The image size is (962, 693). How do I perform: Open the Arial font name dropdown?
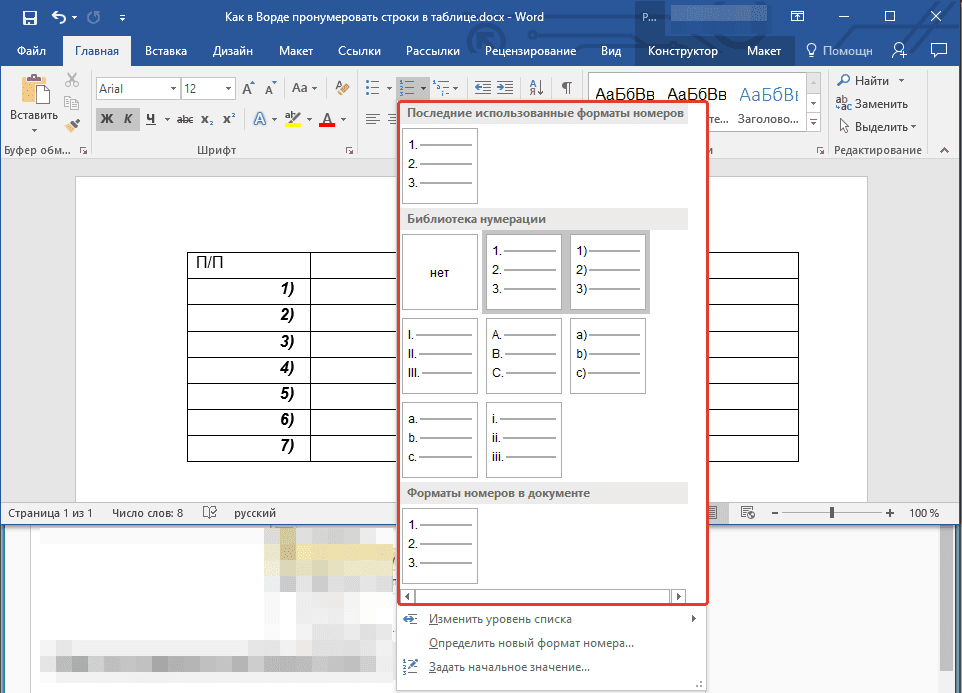point(174,89)
